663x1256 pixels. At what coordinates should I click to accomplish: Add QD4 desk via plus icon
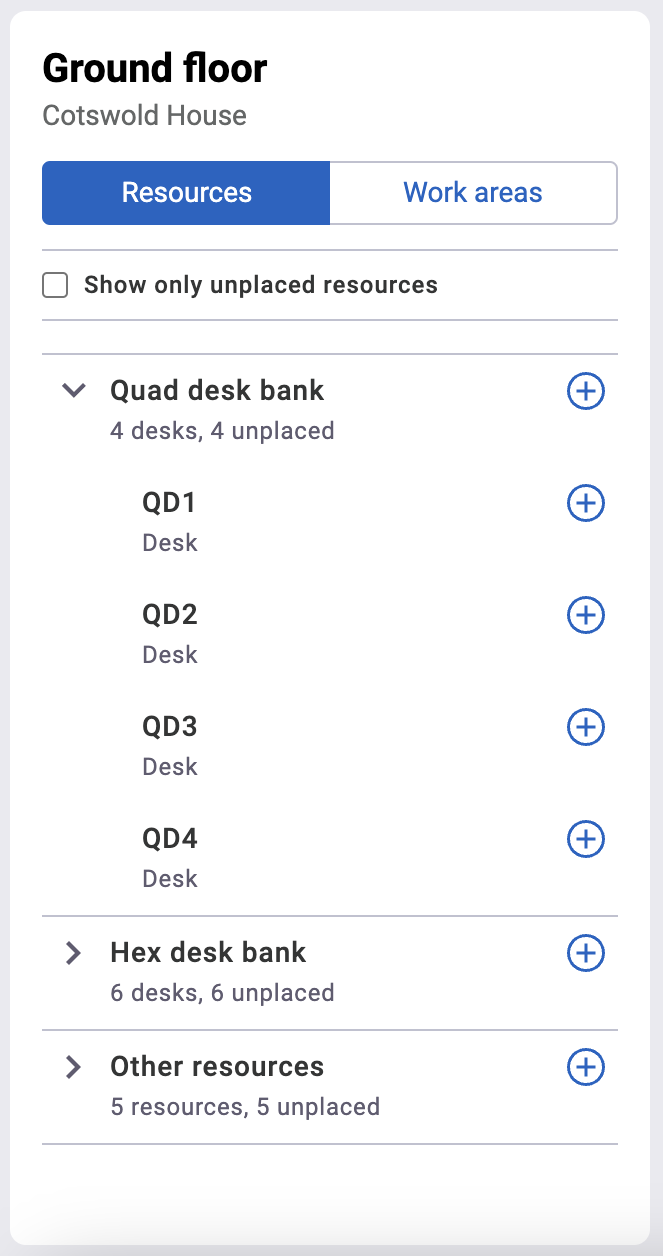[586, 839]
